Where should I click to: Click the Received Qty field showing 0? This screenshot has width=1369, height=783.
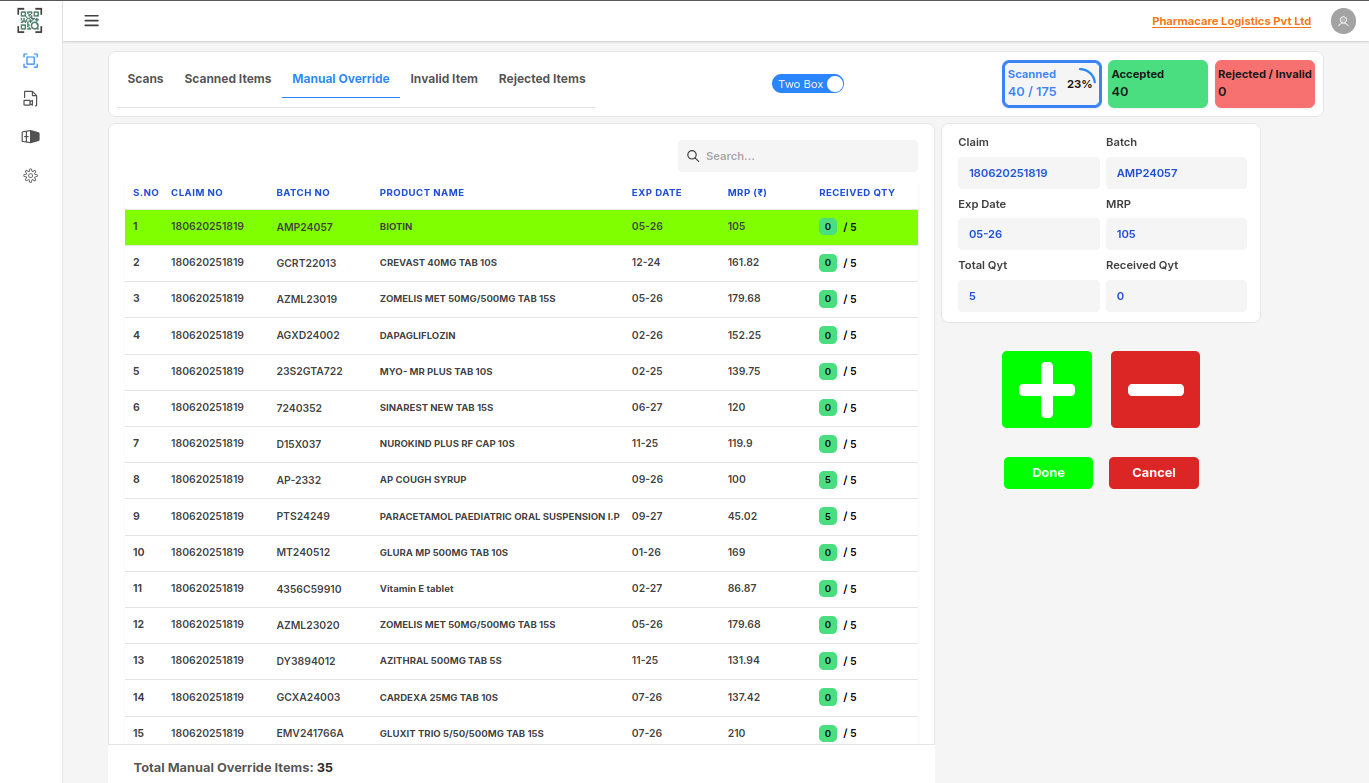click(x=1175, y=296)
